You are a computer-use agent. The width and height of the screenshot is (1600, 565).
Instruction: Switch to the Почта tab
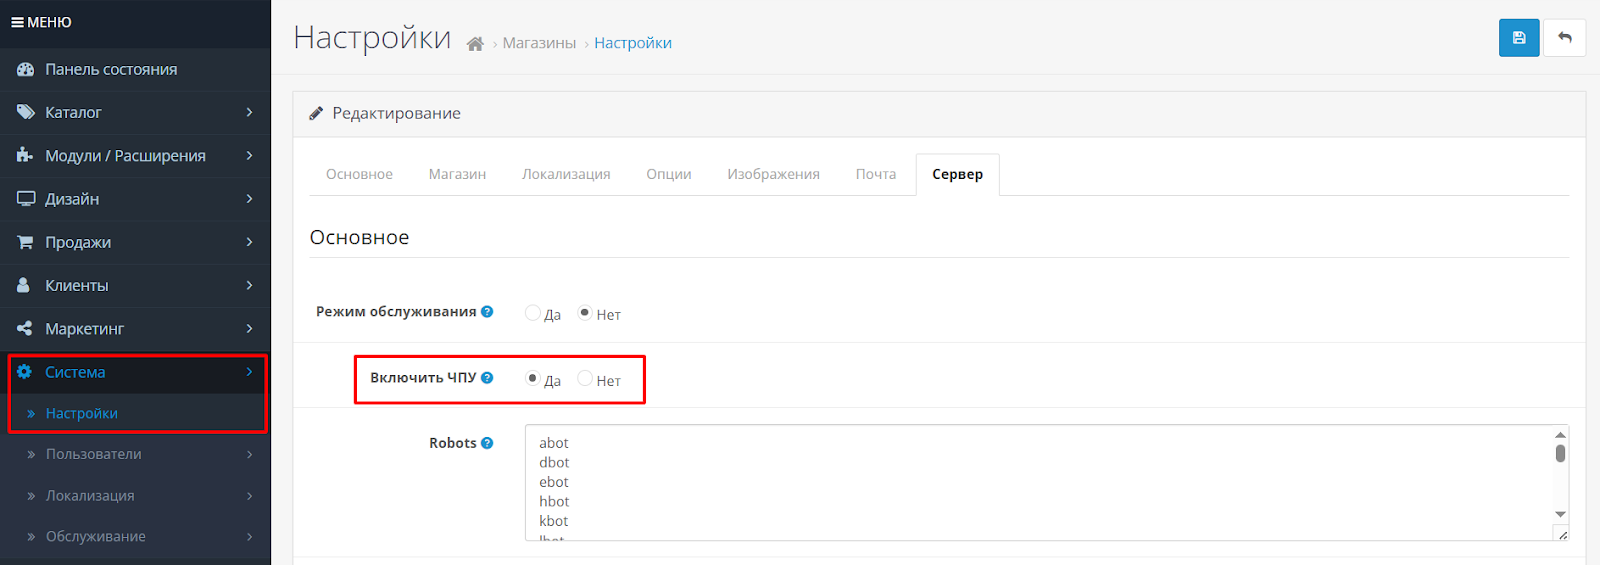pos(875,174)
